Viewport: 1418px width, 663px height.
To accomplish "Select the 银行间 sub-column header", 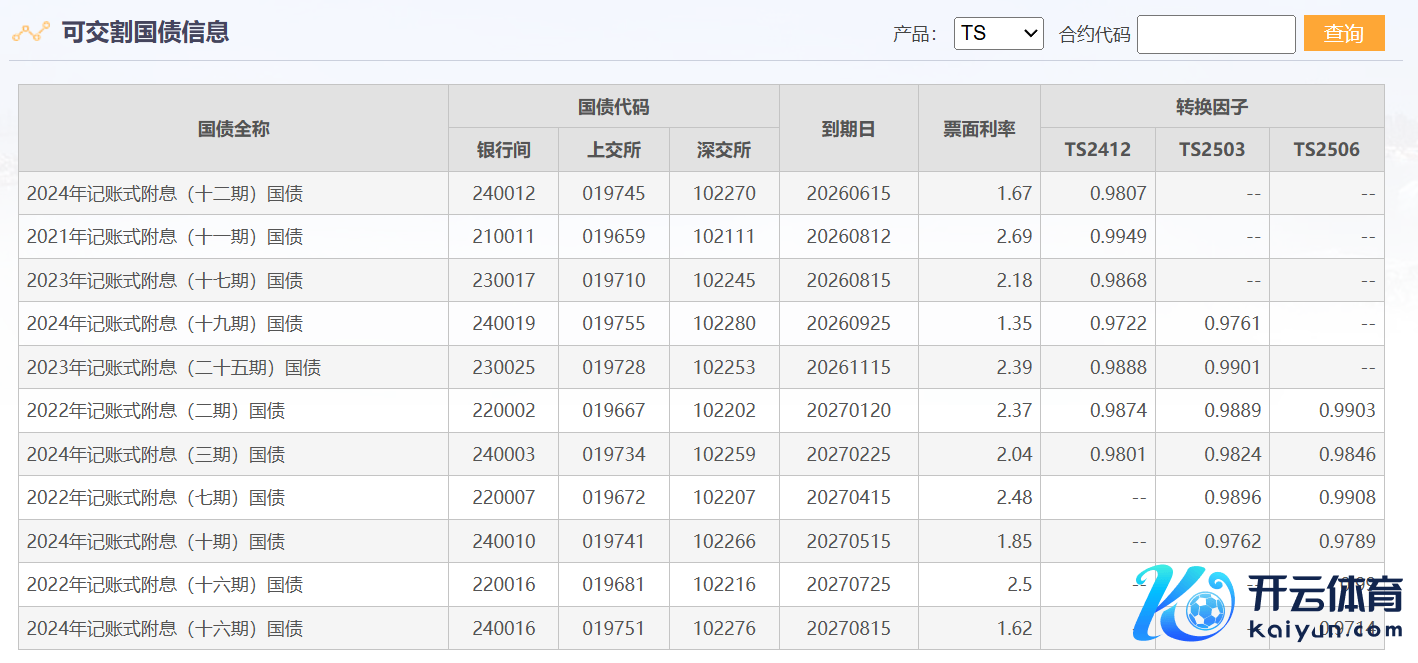I will click(503, 150).
